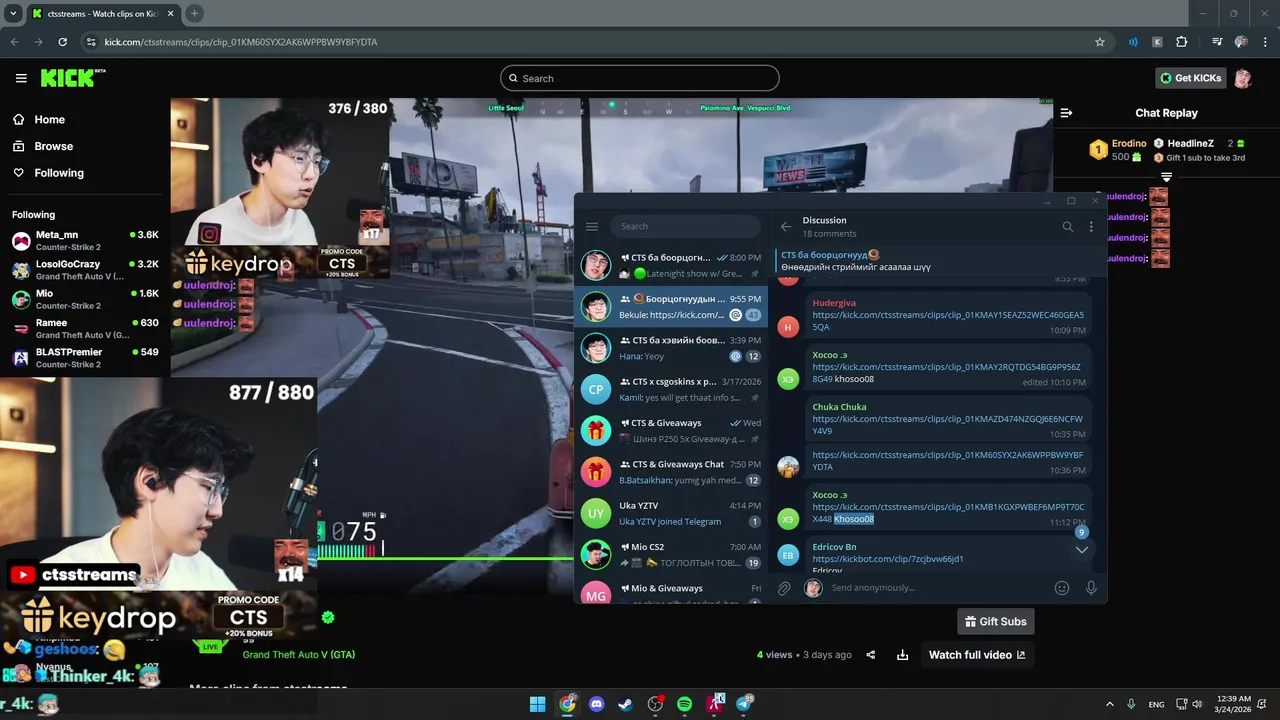This screenshot has height=720, width=1280.
Task: Open Windows Start menu
Action: (538, 704)
